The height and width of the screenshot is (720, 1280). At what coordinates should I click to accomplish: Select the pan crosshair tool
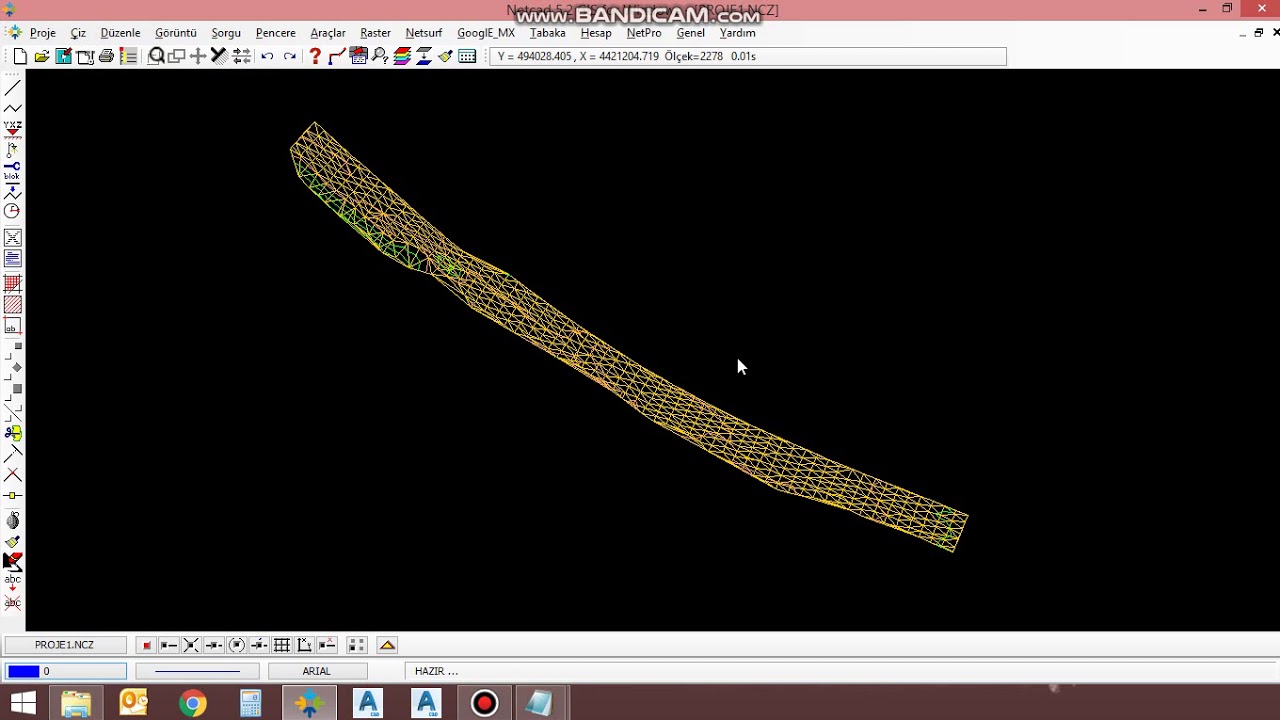coord(198,56)
